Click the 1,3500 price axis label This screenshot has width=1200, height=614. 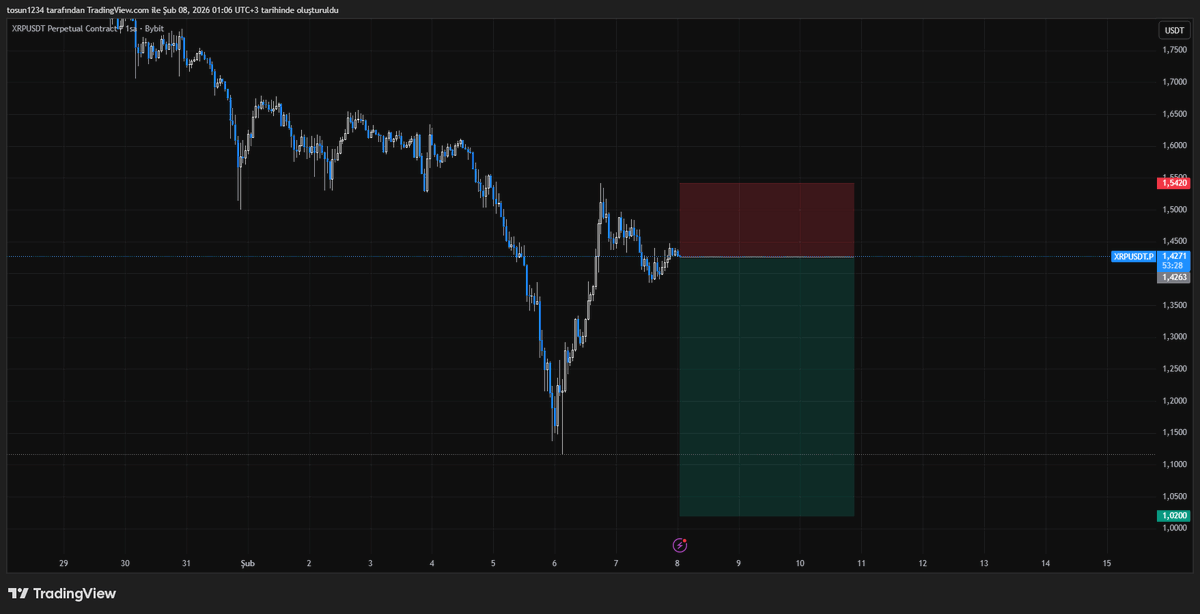1174,304
